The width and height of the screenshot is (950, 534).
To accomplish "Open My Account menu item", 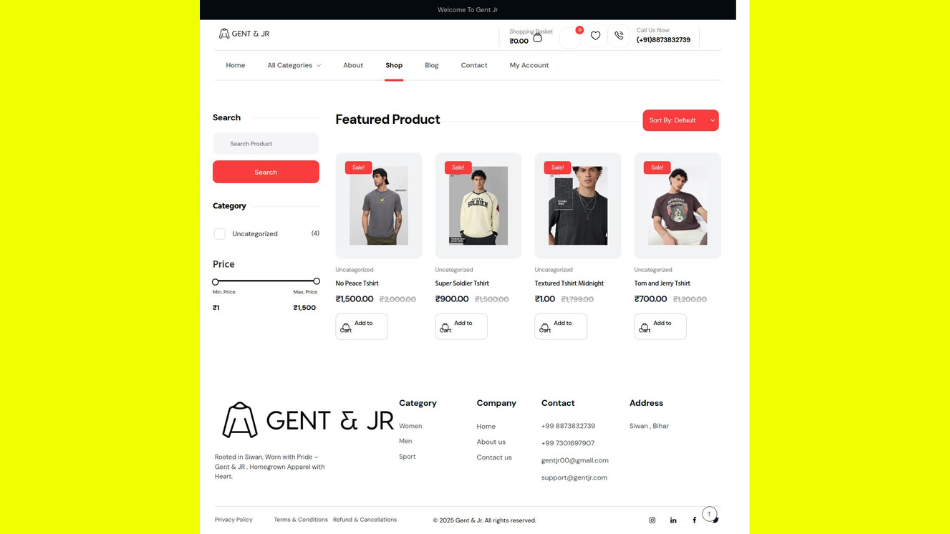I will point(529,65).
